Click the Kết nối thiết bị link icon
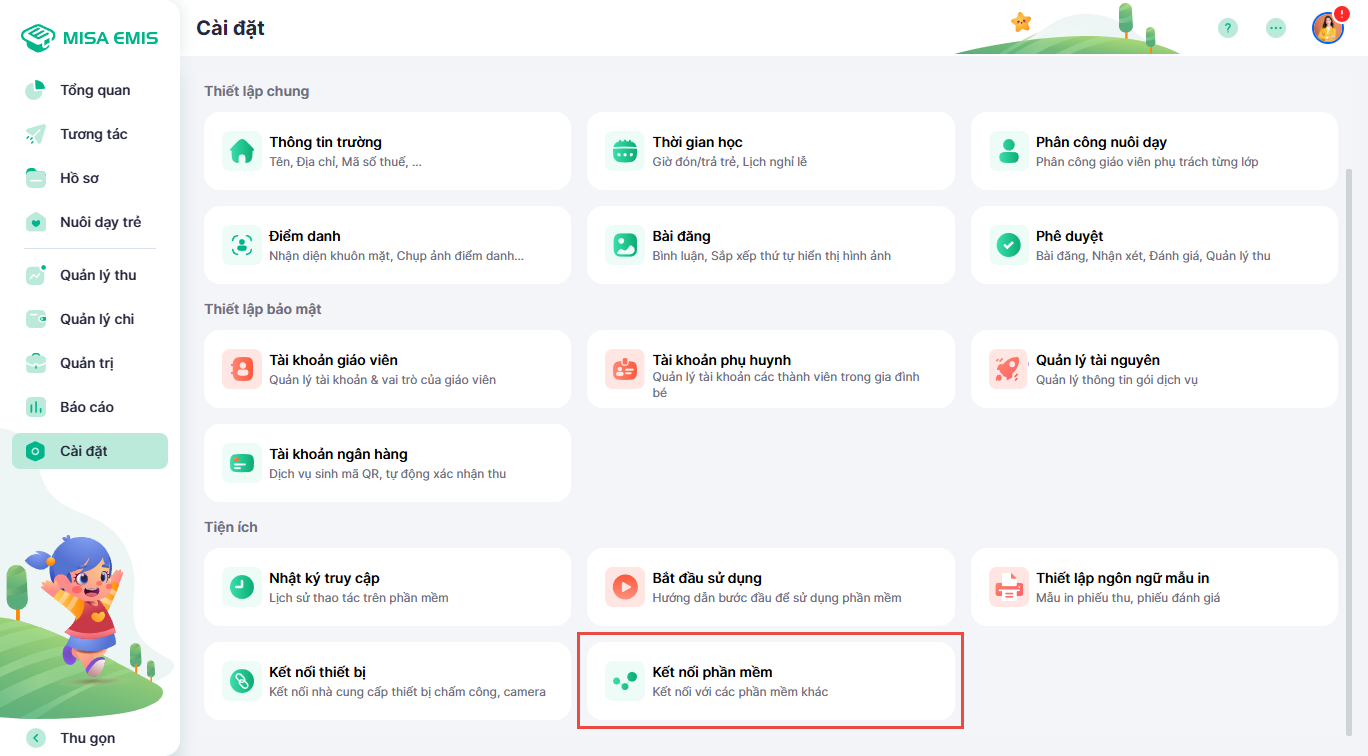1368x756 pixels. click(242, 681)
